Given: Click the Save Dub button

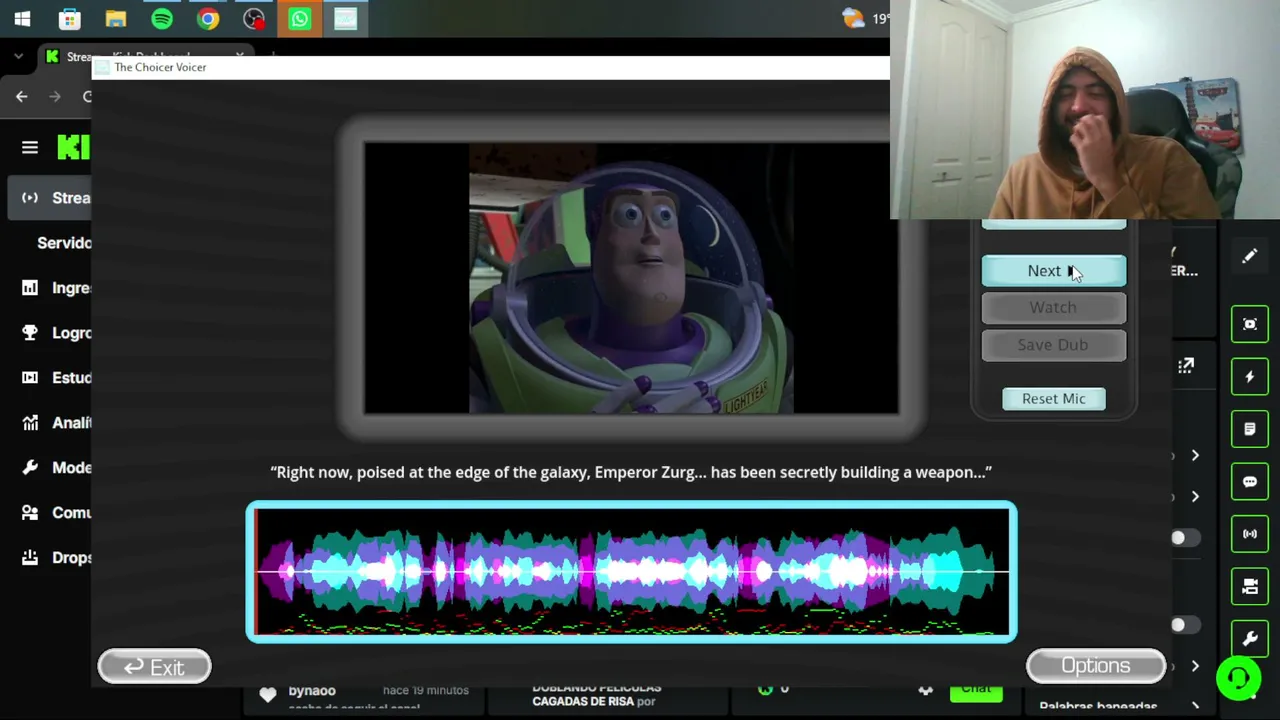Looking at the screenshot, I should click(x=1053, y=345).
